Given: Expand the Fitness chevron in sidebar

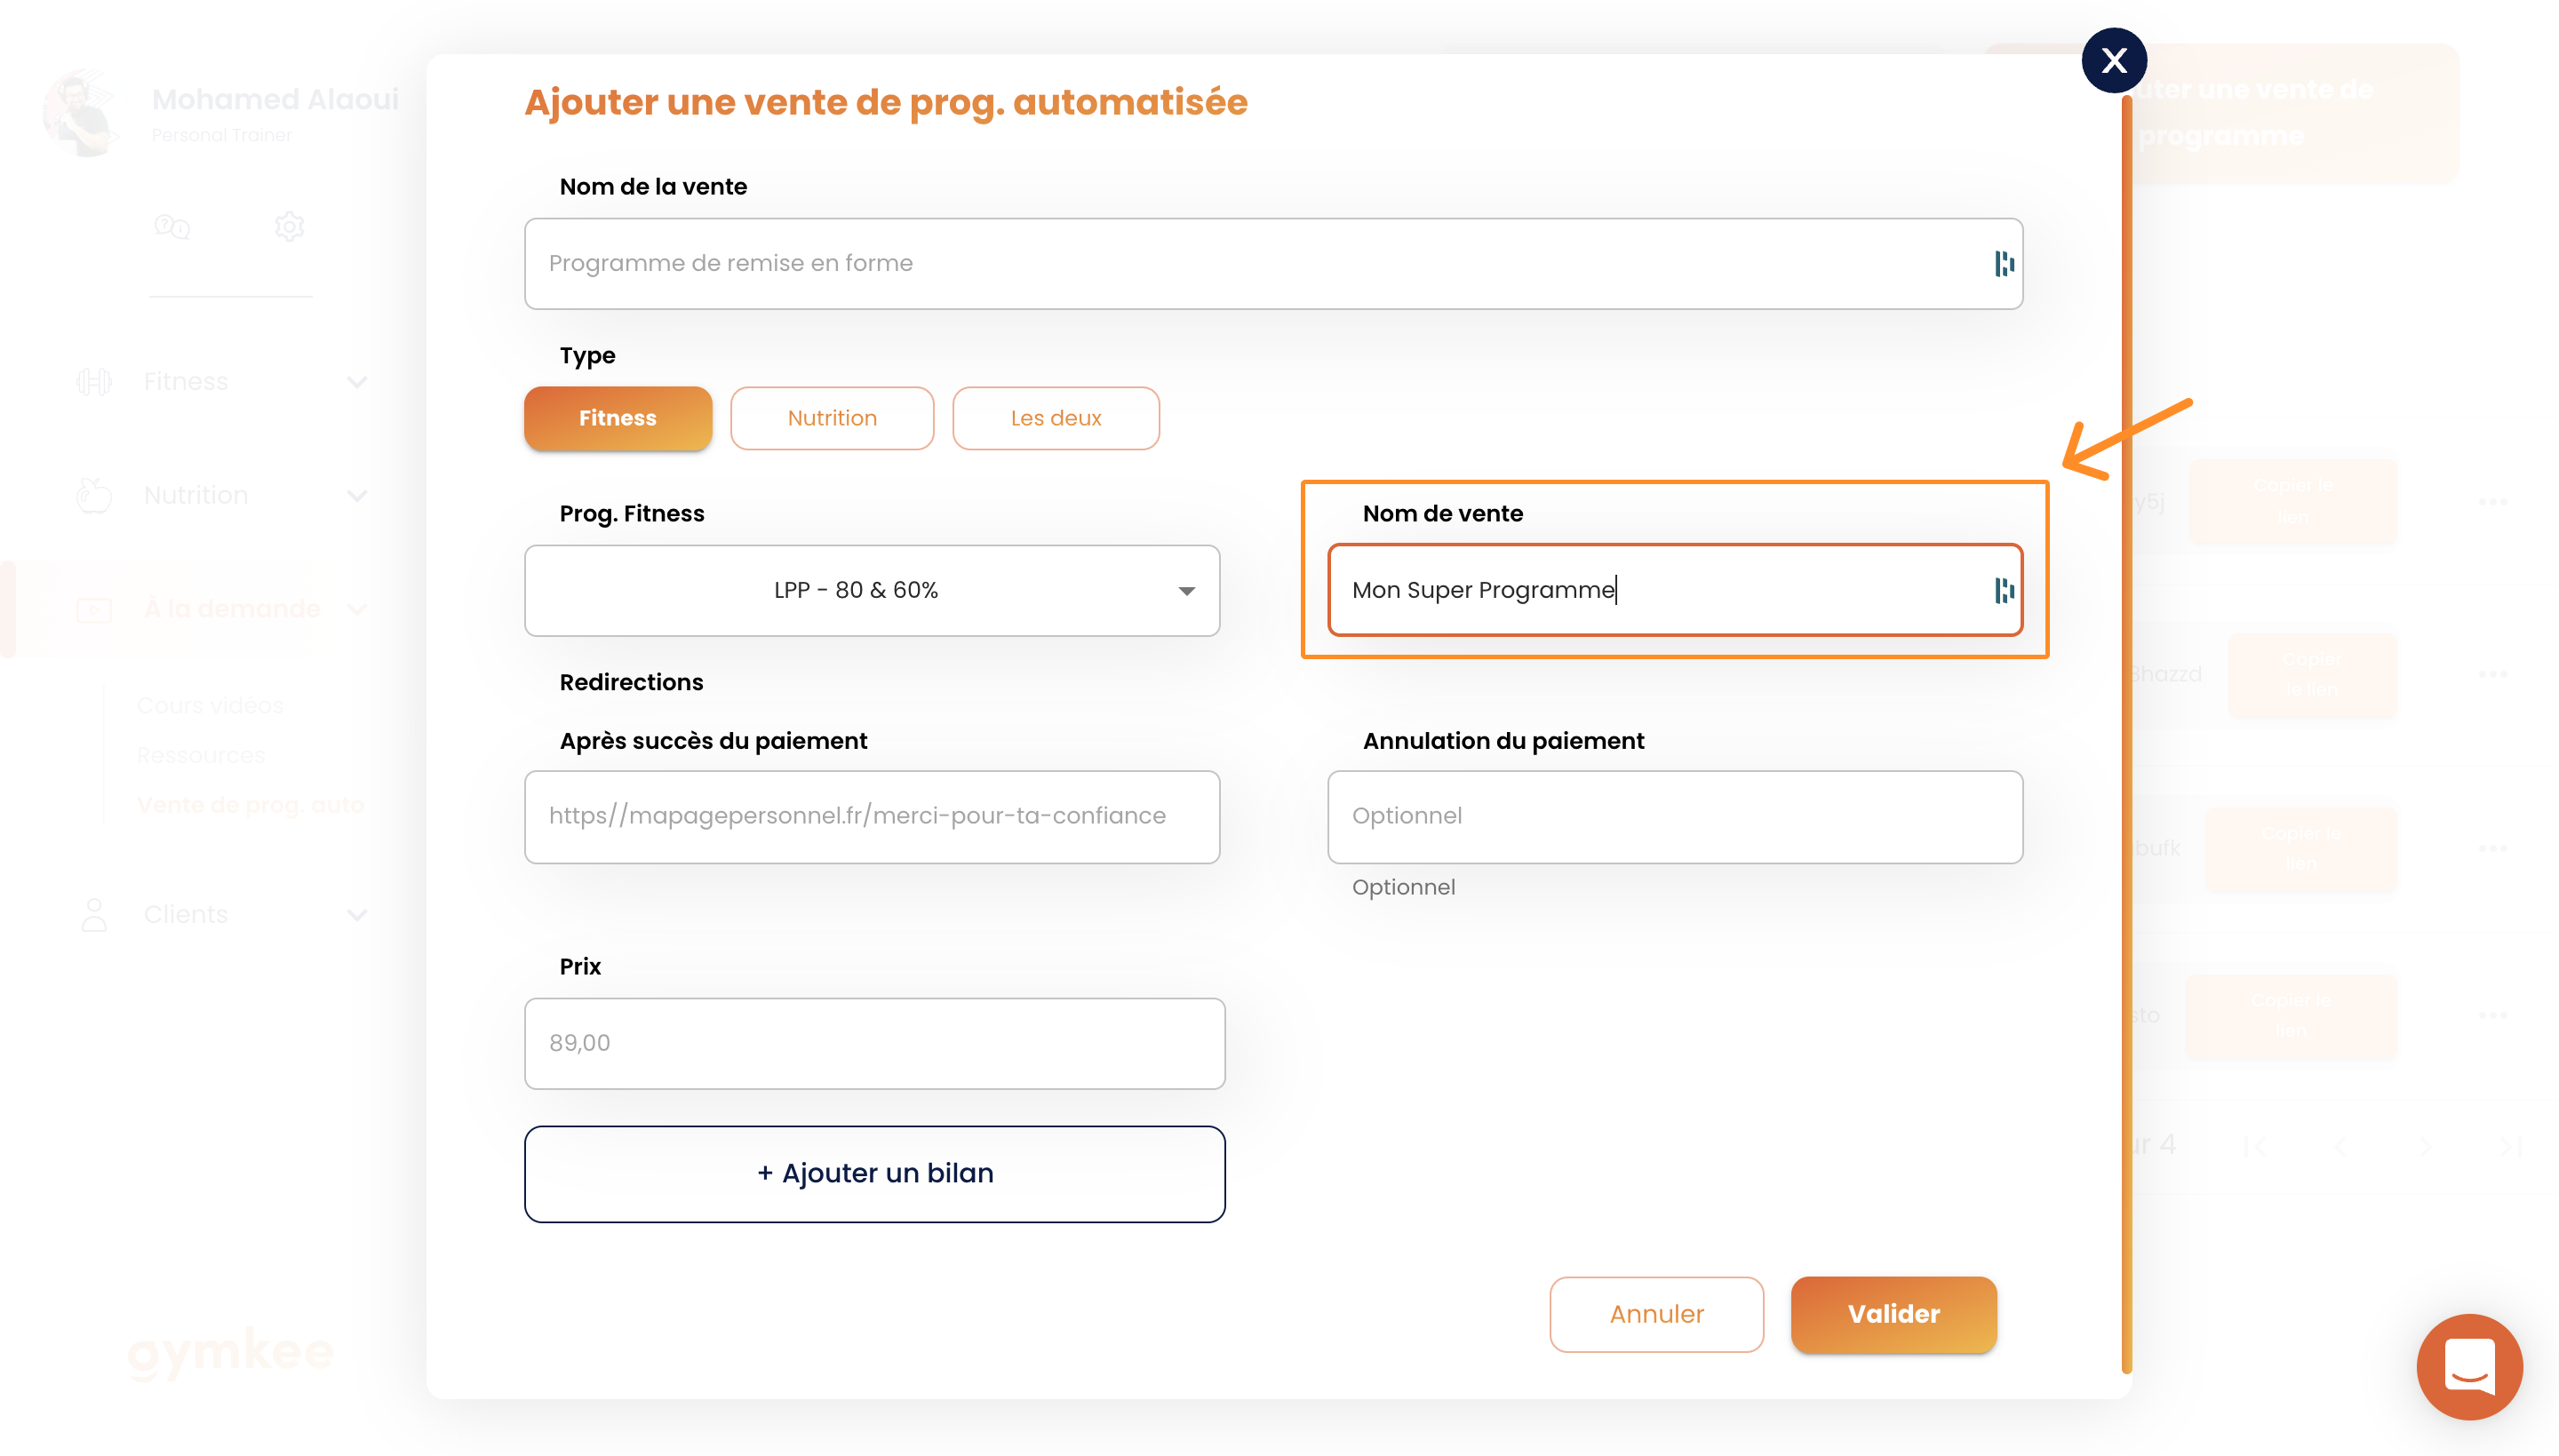Looking at the screenshot, I should pos(357,382).
